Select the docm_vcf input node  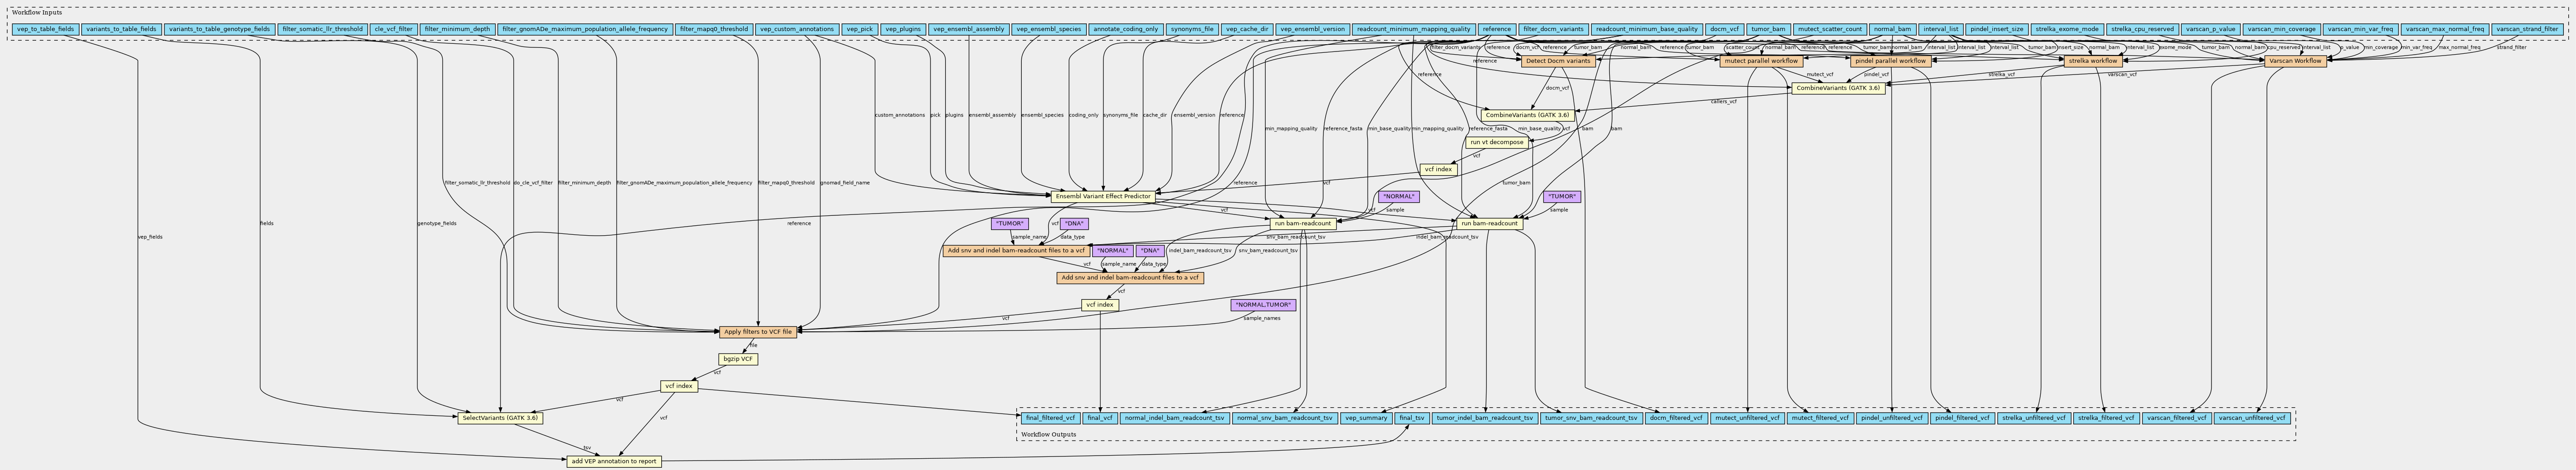[x=1725, y=29]
